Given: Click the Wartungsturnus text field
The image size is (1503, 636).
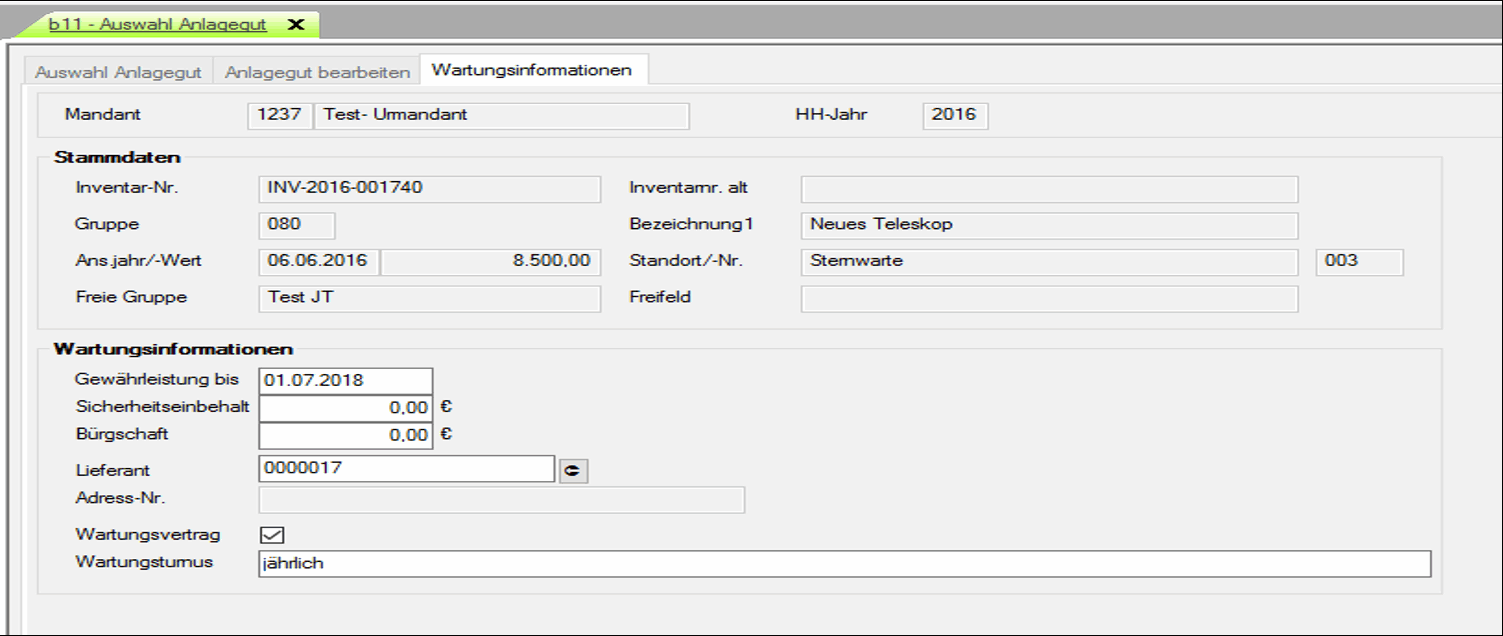Looking at the screenshot, I should click(843, 564).
